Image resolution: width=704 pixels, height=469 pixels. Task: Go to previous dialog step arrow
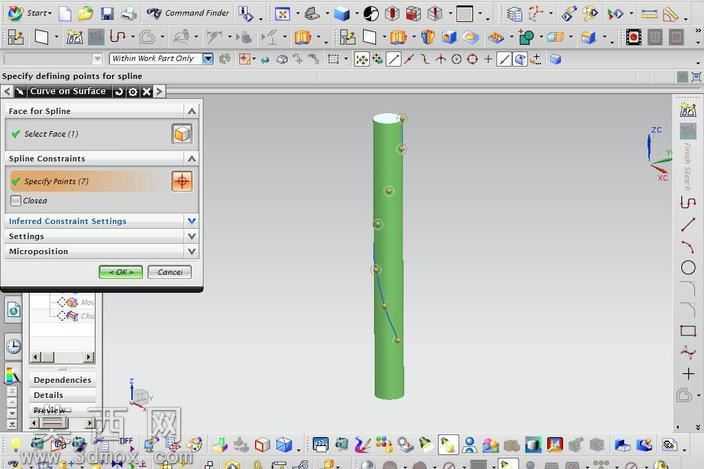pos(7,92)
